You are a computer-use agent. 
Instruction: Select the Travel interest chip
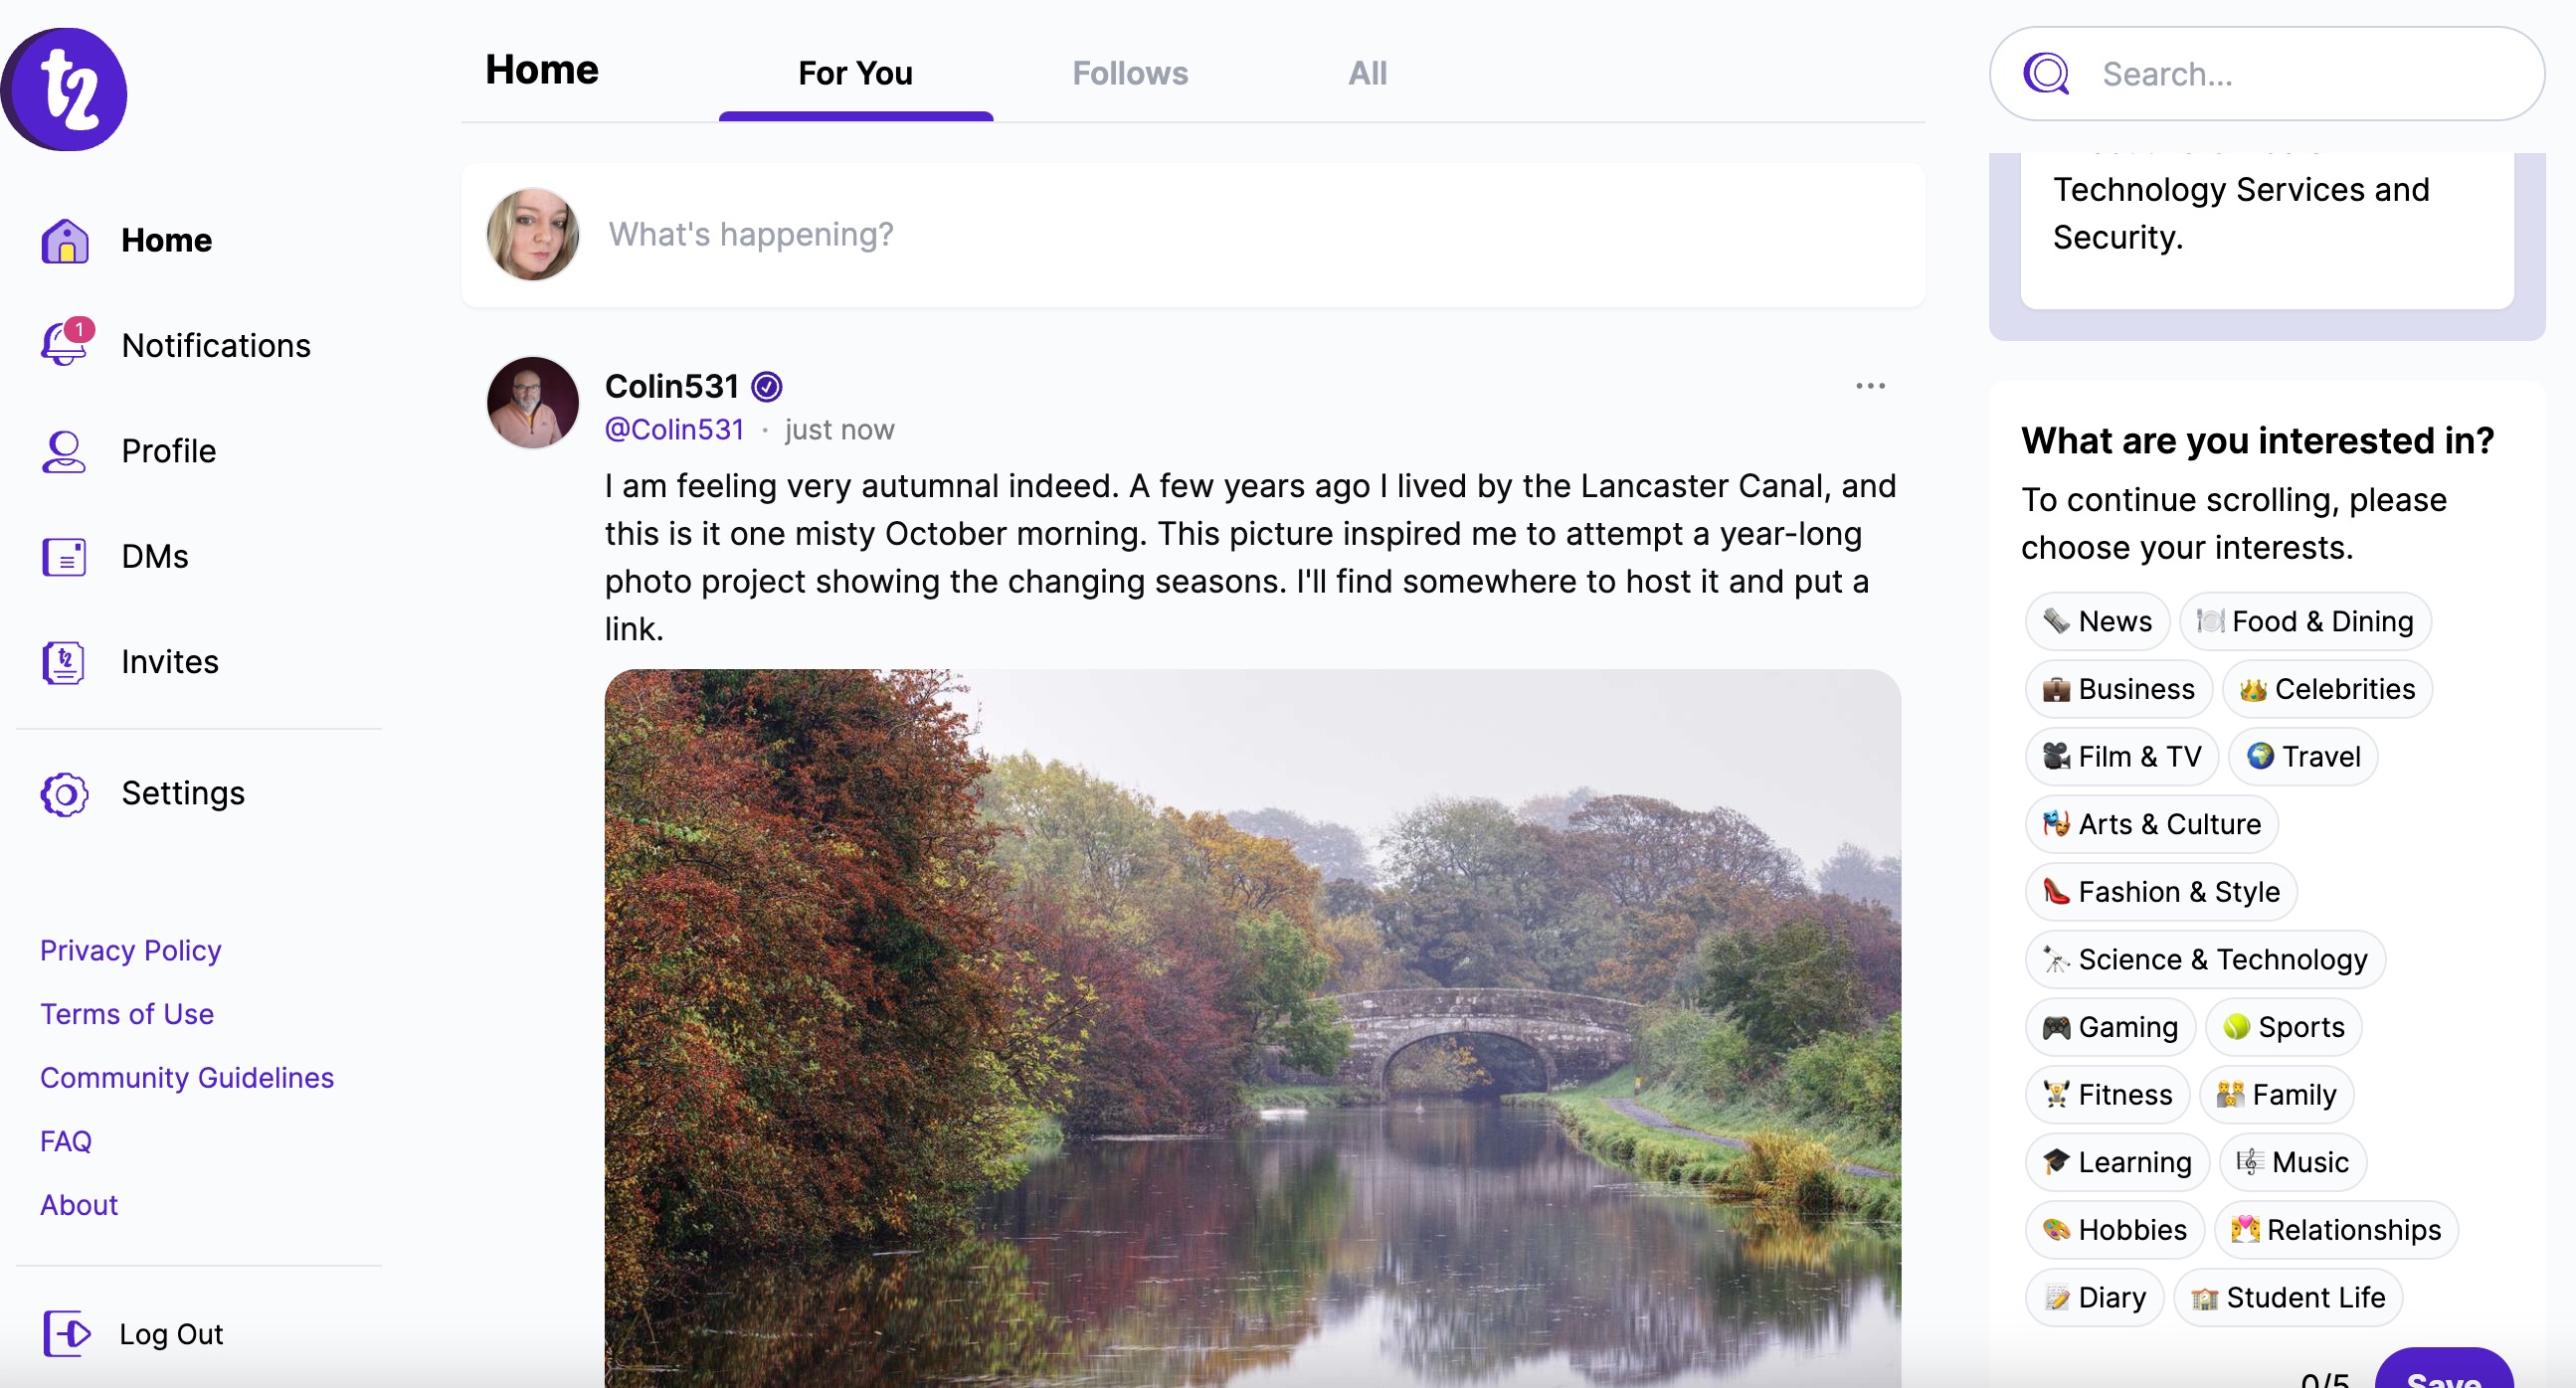tap(2303, 756)
